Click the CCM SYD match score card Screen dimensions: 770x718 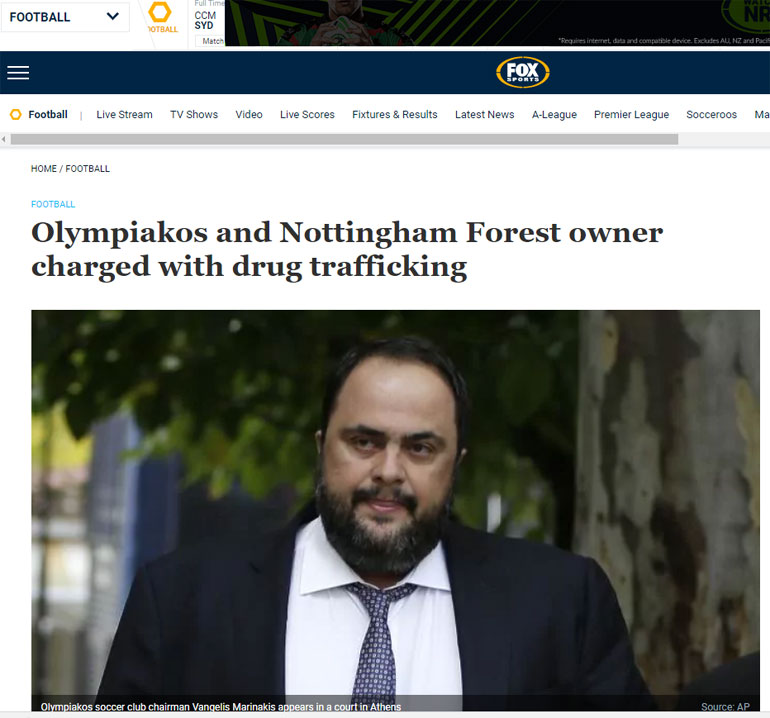(206, 24)
